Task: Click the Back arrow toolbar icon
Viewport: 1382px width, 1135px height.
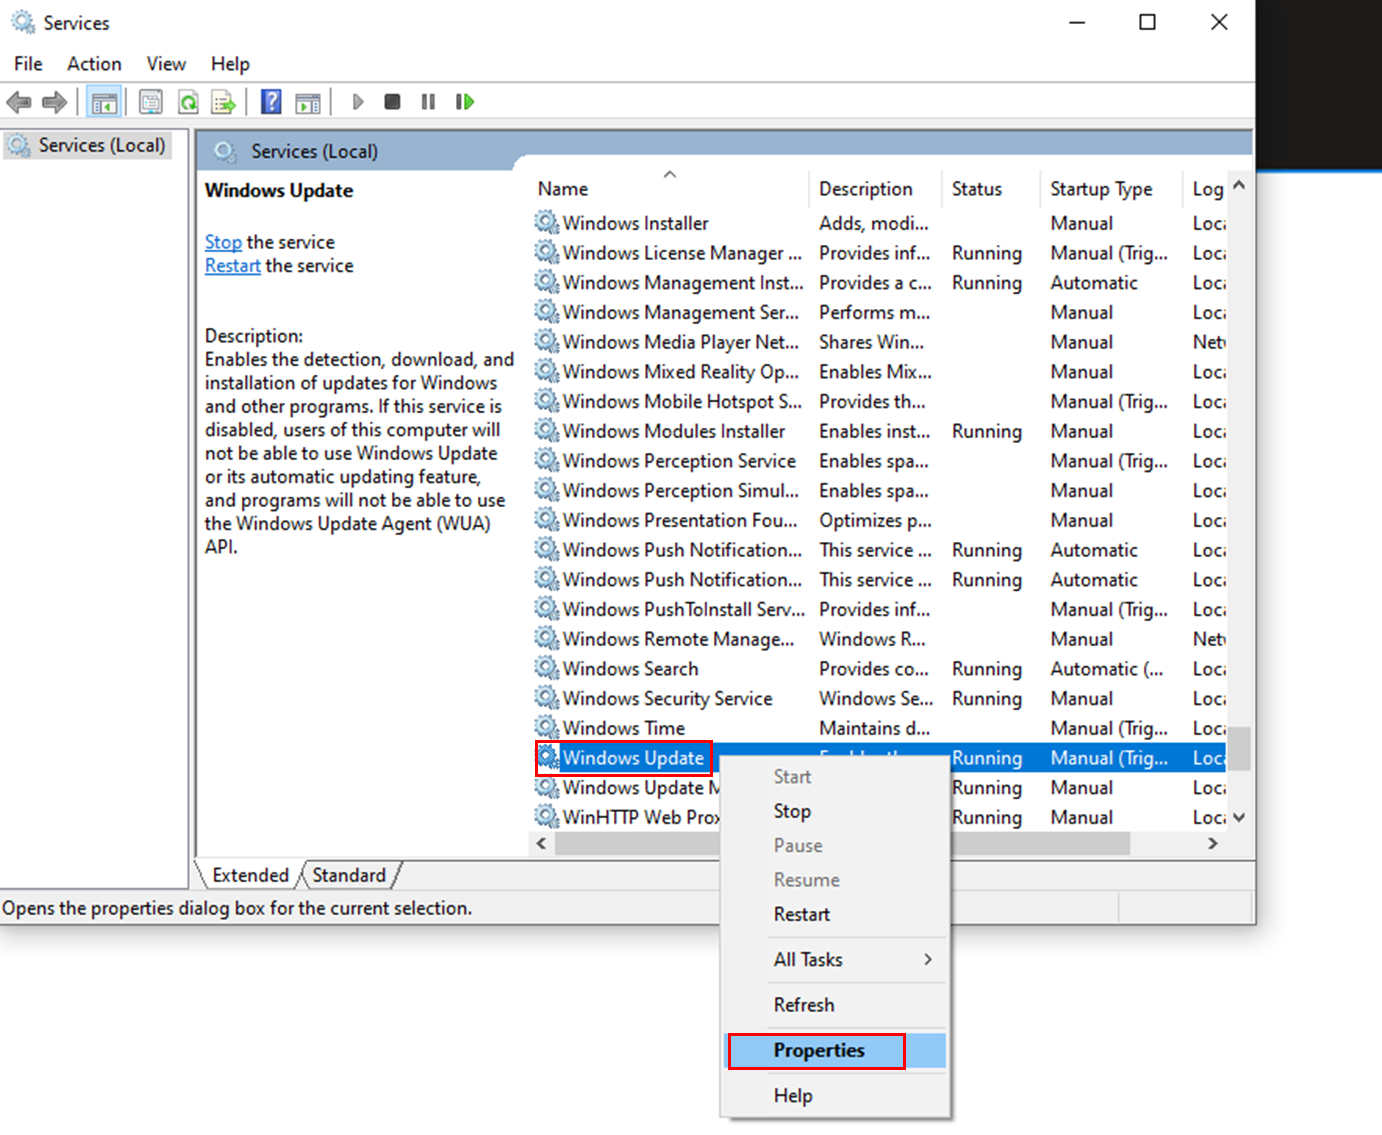Action: [19, 102]
